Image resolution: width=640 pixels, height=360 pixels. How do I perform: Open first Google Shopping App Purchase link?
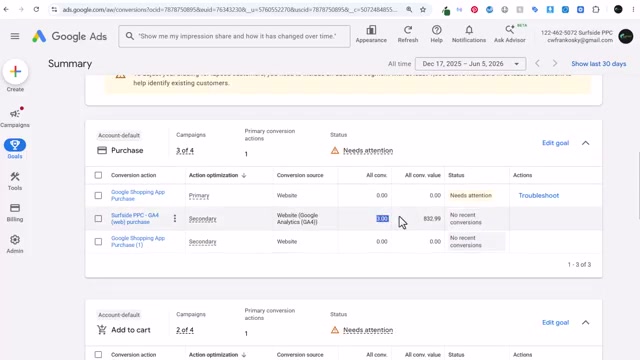[x=138, y=196]
